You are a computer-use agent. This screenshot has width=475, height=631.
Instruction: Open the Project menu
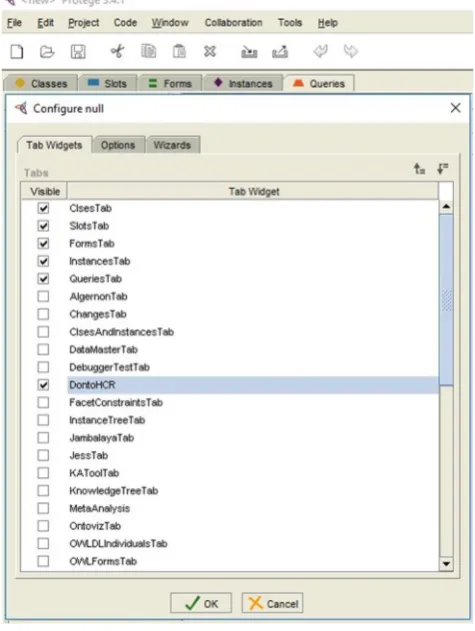click(x=84, y=23)
